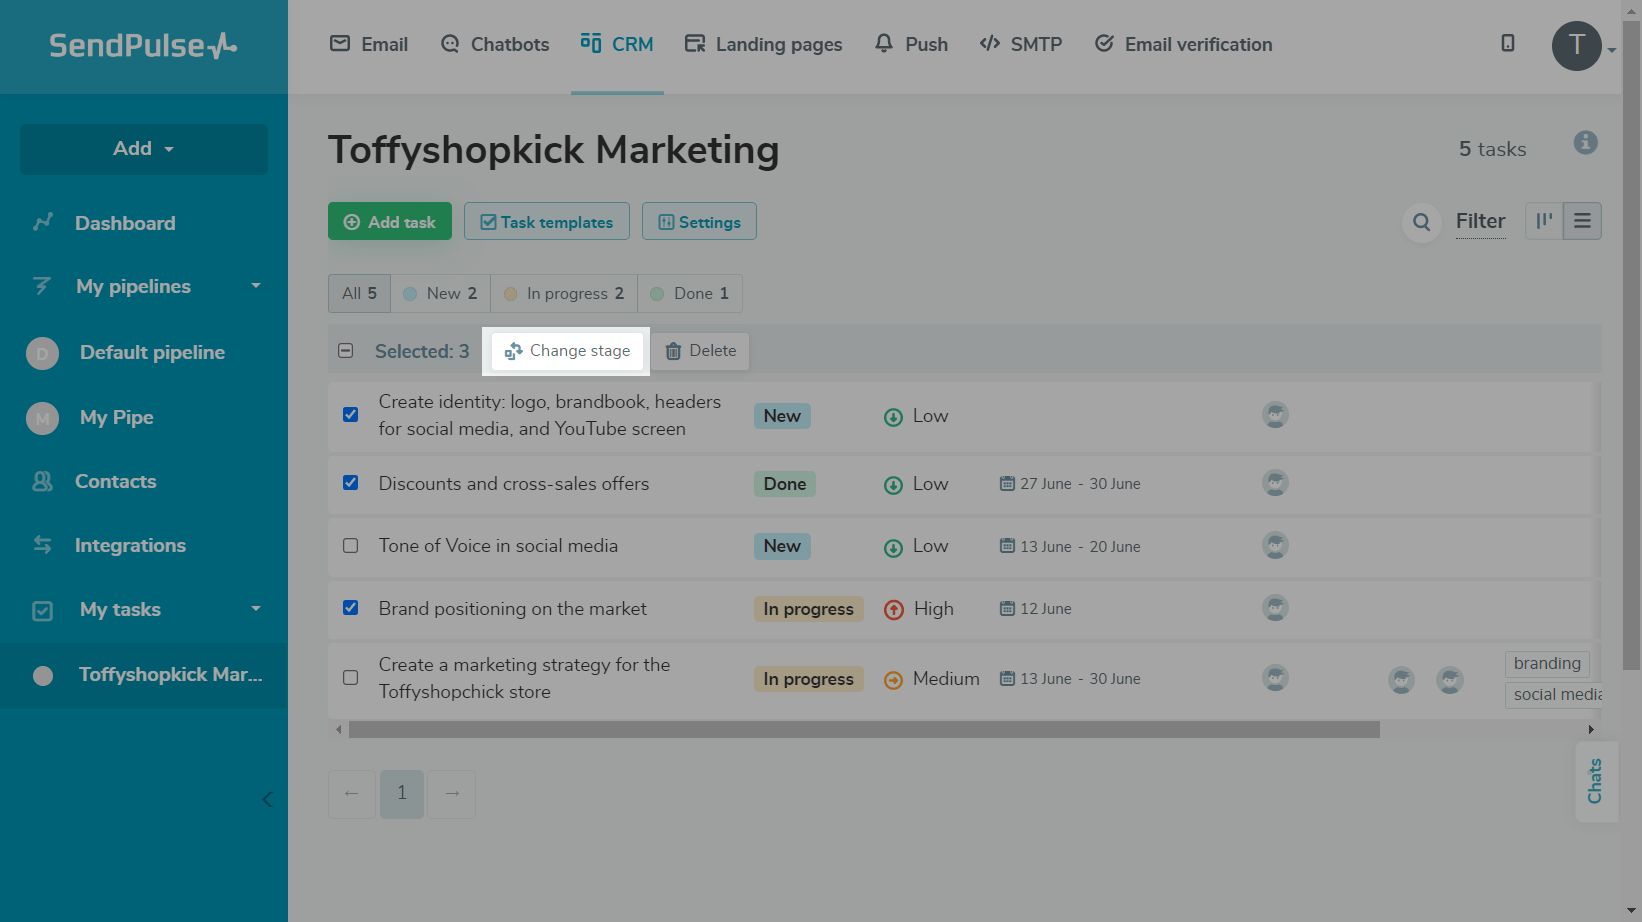Viewport: 1642px width, 922px height.
Task: Click right arrow of horizontal scrollbar
Action: pos(1591,730)
